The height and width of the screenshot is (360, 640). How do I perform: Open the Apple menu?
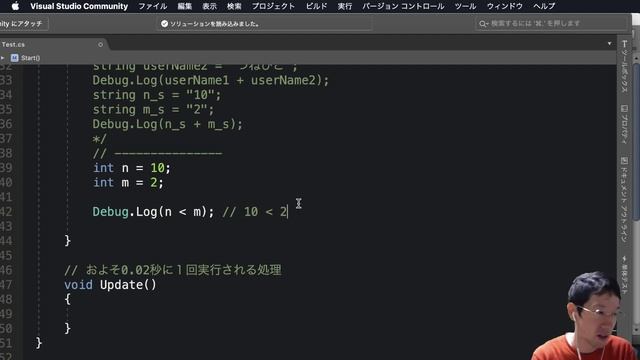point(15,6)
